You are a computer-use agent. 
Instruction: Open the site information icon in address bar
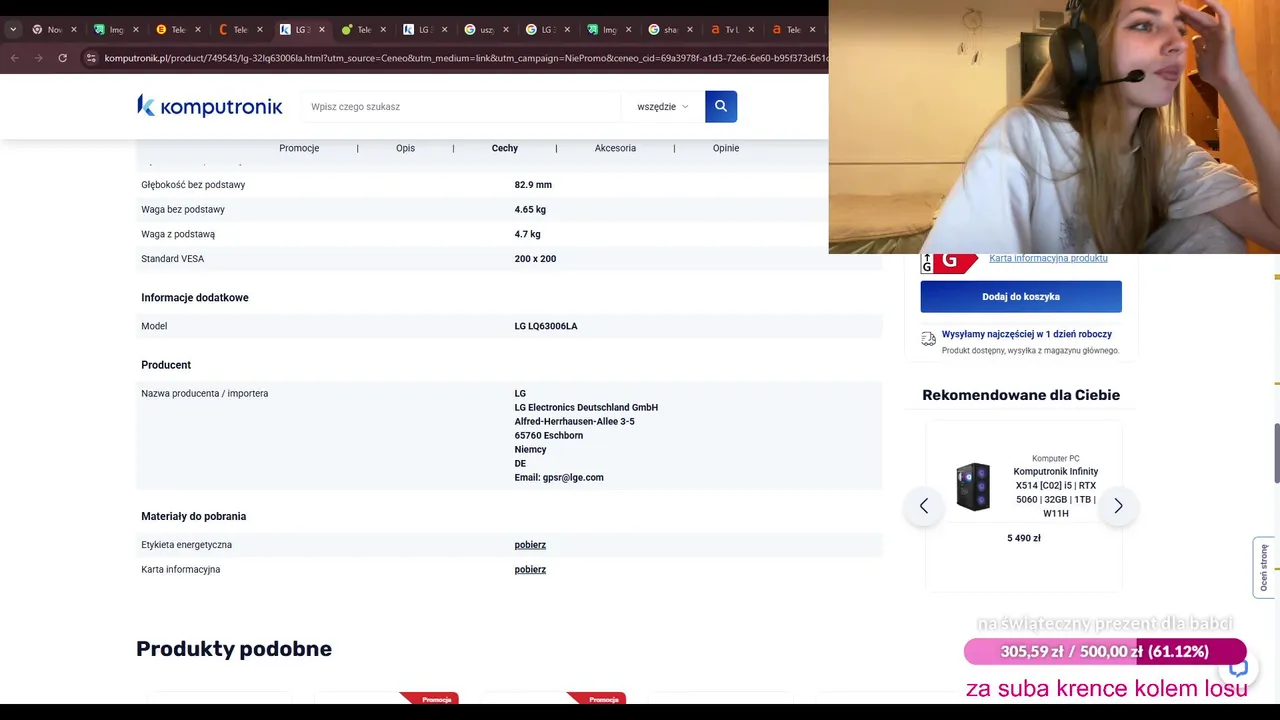pos(91,58)
